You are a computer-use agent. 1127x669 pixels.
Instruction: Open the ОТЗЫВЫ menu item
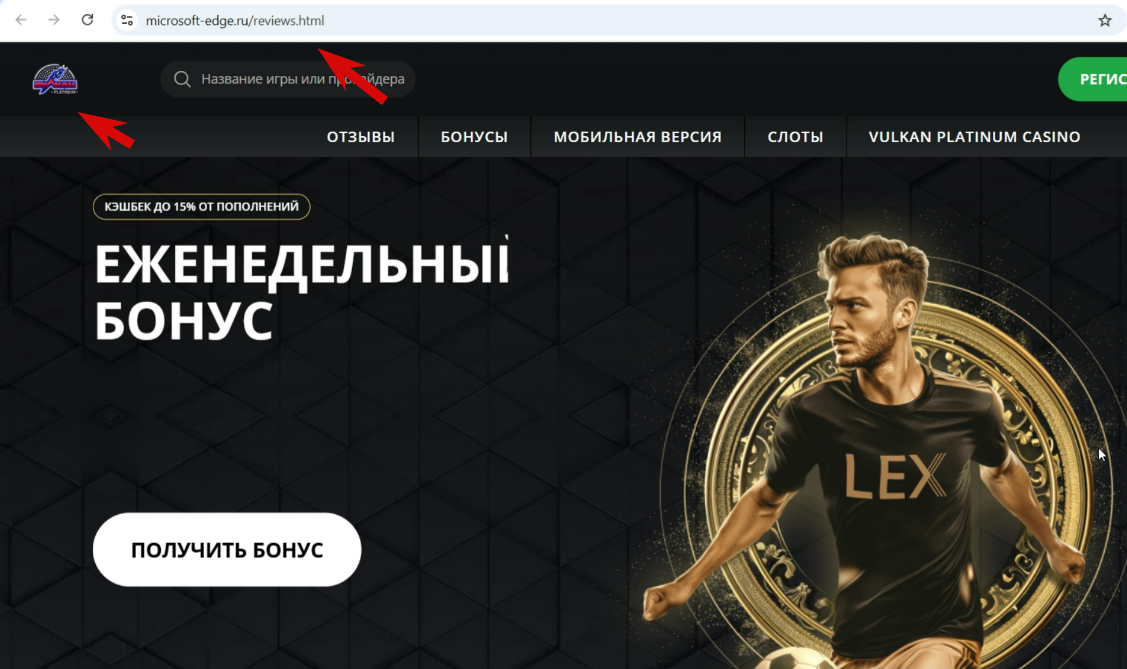(x=361, y=137)
